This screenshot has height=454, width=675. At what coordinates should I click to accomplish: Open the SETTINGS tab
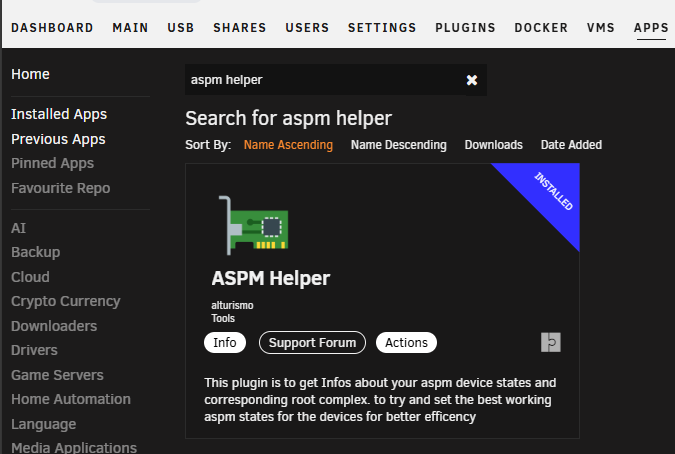coord(382,28)
